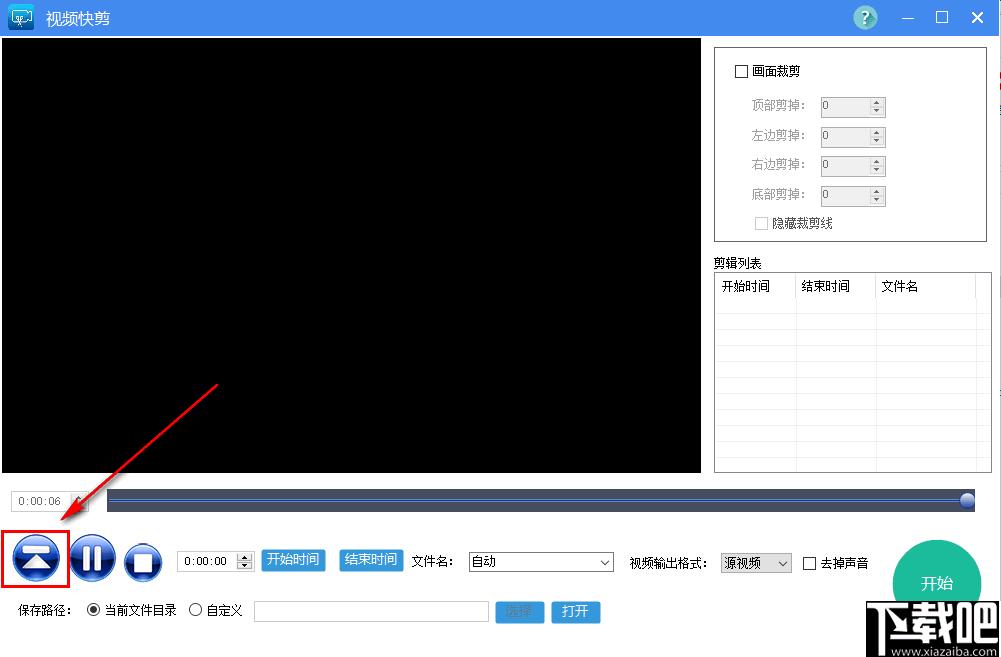Click the black video preview area
Viewport: 1001px width, 657px height.
pyautogui.click(x=351, y=255)
